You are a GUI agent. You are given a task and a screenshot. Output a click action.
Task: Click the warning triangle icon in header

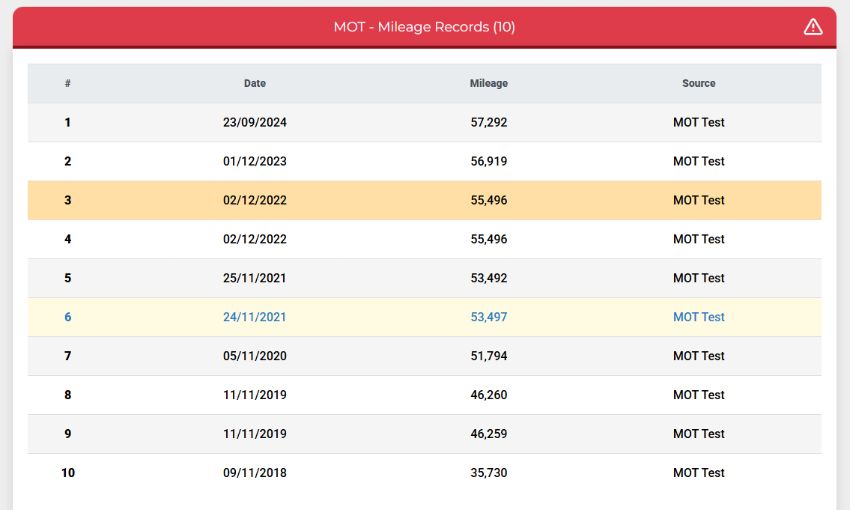pyautogui.click(x=813, y=27)
